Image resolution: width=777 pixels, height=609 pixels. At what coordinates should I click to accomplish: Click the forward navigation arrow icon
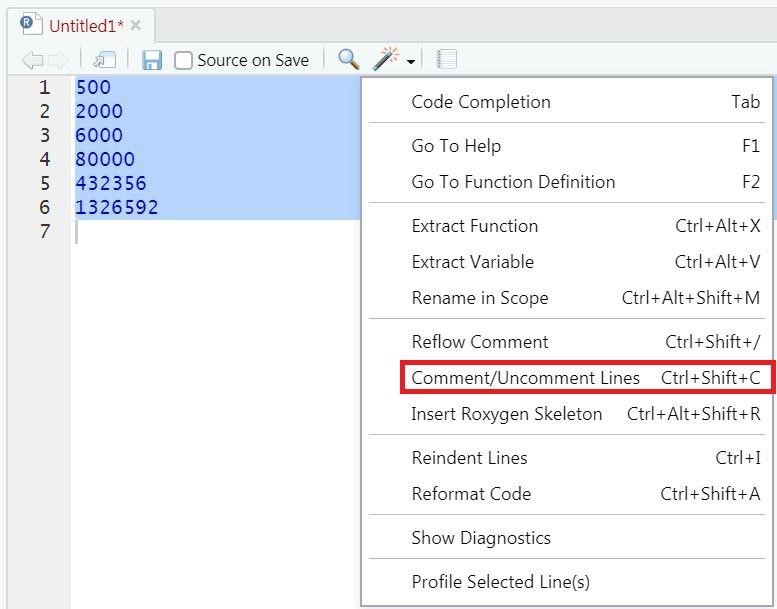(x=58, y=61)
